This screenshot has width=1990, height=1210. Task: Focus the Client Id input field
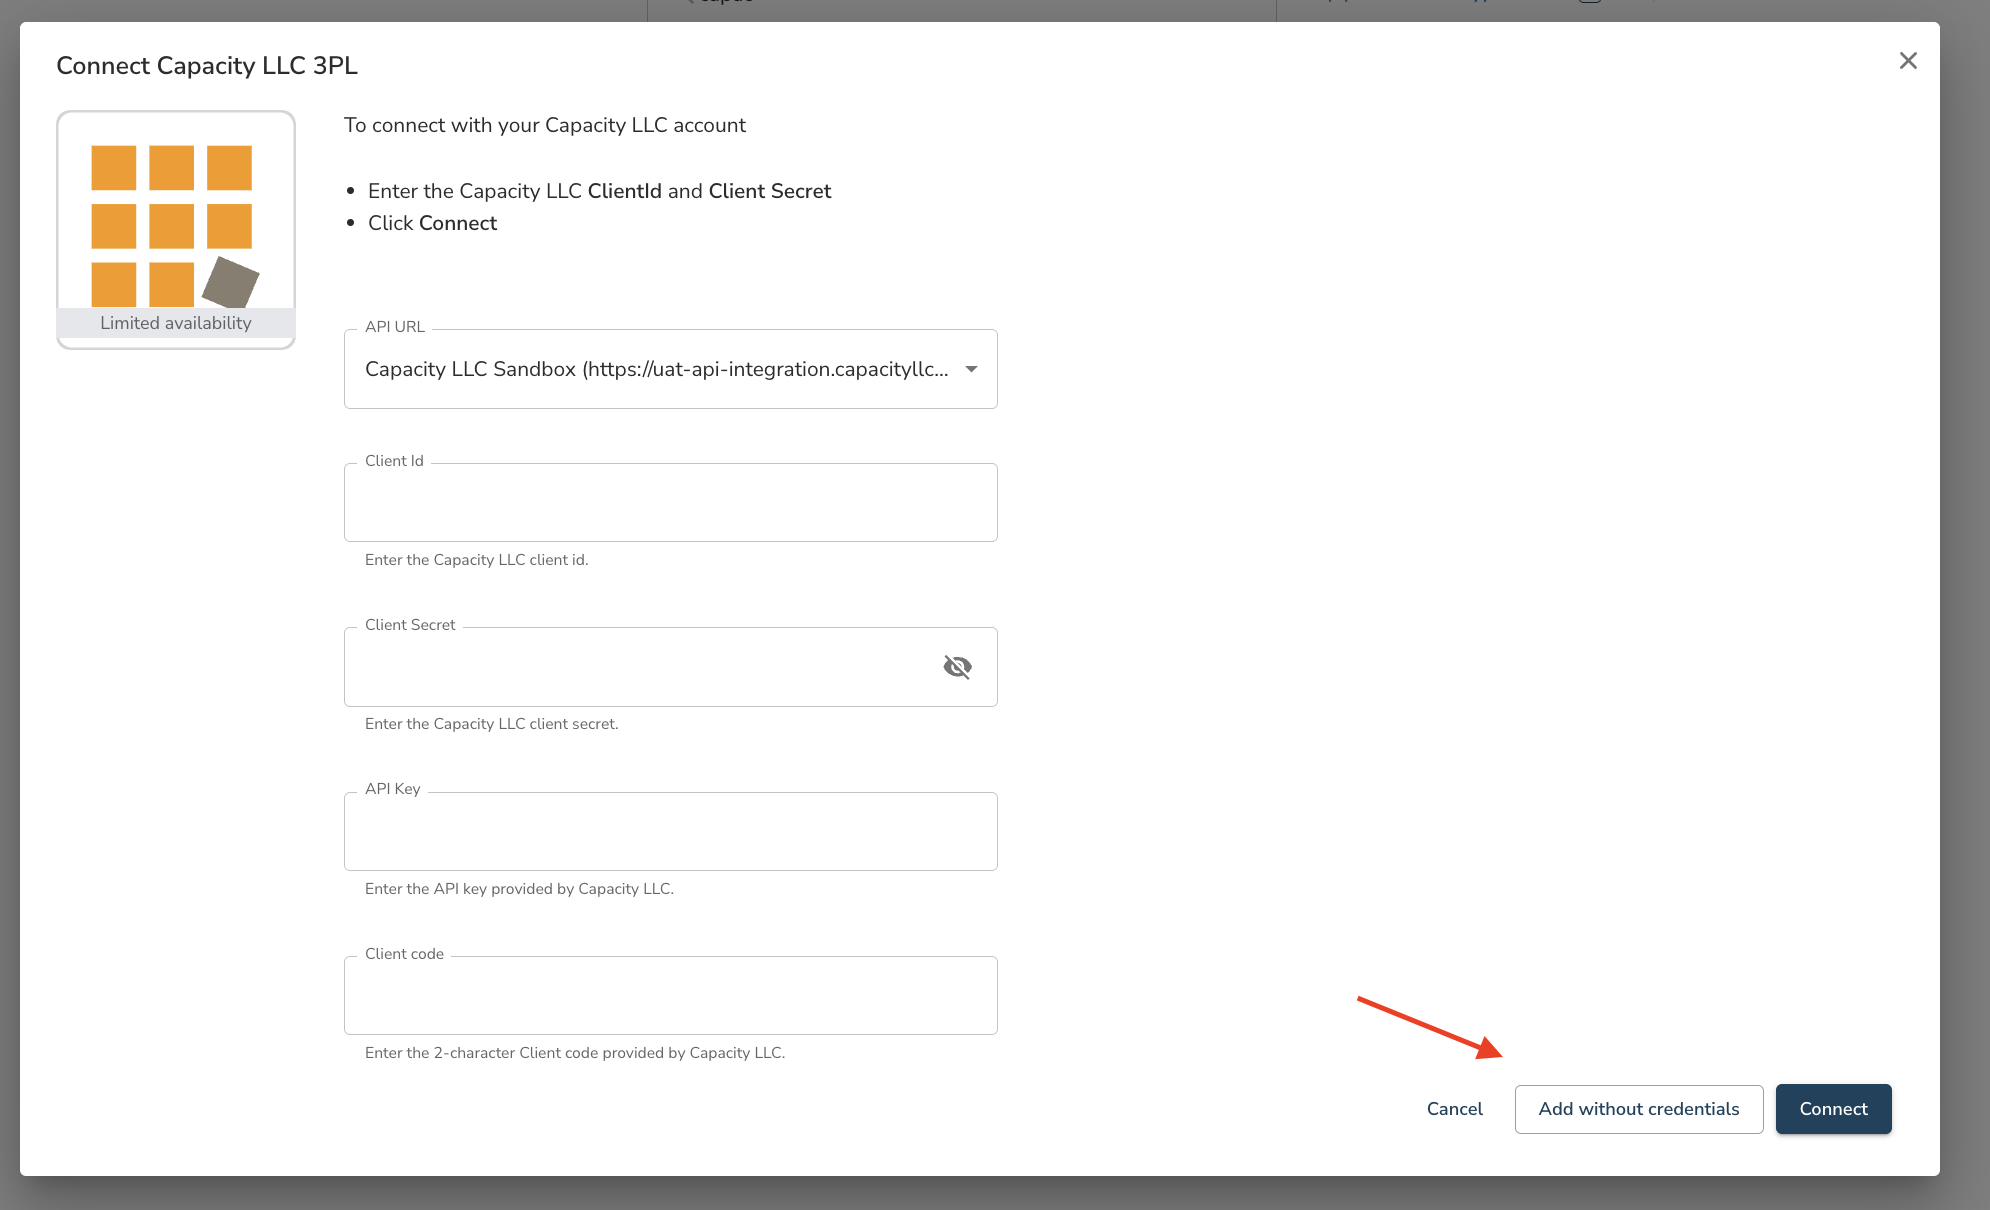pyautogui.click(x=670, y=502)
